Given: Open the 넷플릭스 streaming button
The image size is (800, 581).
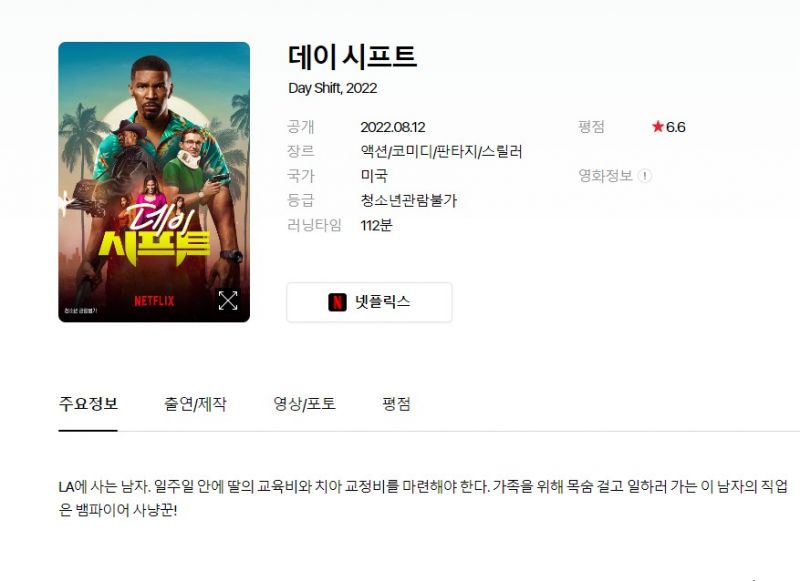Looking at the screenshot, I should tap(369, 302).
